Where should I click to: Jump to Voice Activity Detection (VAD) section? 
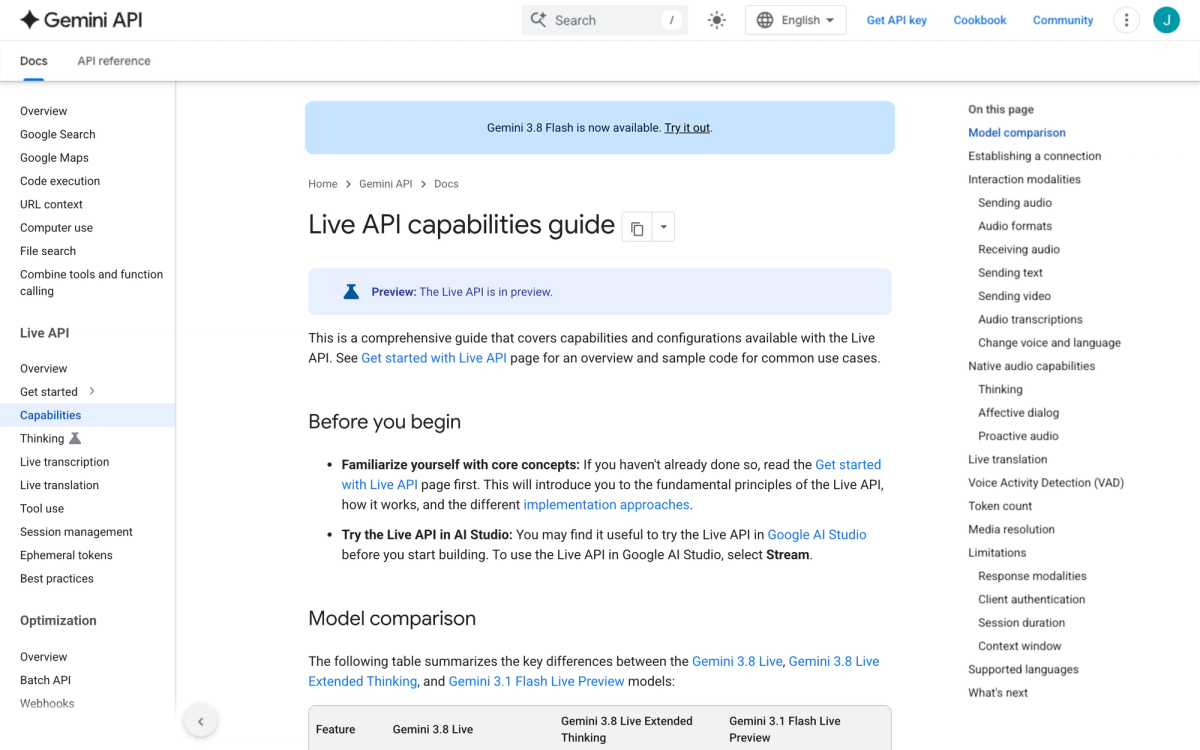[1046, 483]
